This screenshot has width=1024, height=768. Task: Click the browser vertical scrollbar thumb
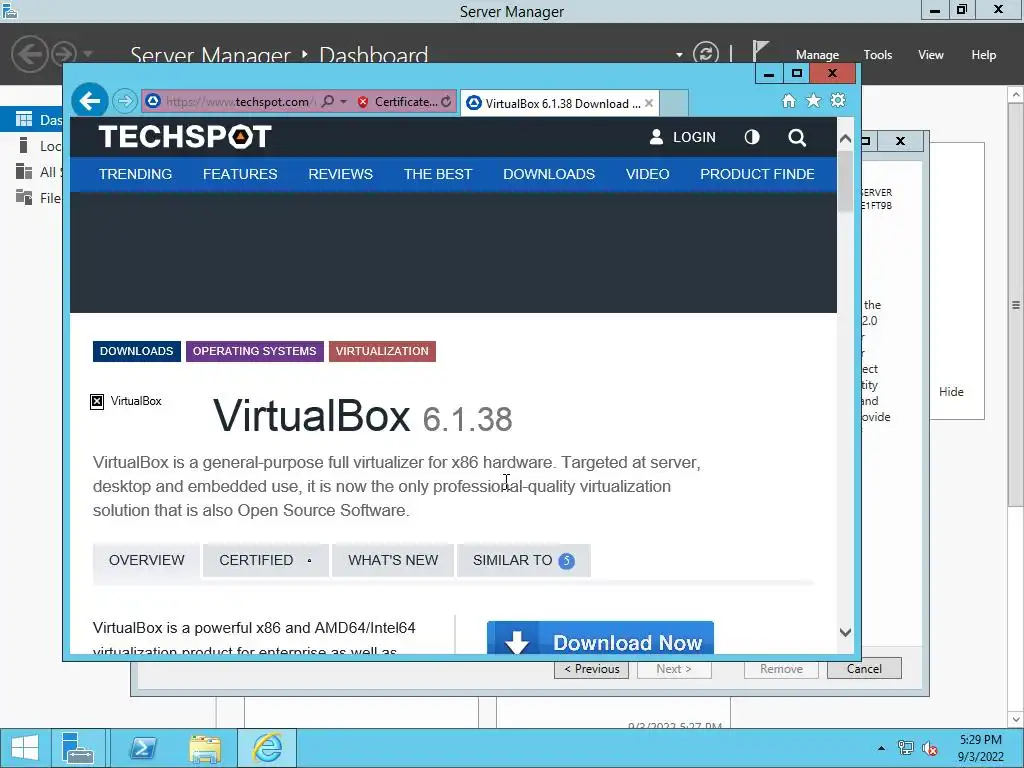845,181
